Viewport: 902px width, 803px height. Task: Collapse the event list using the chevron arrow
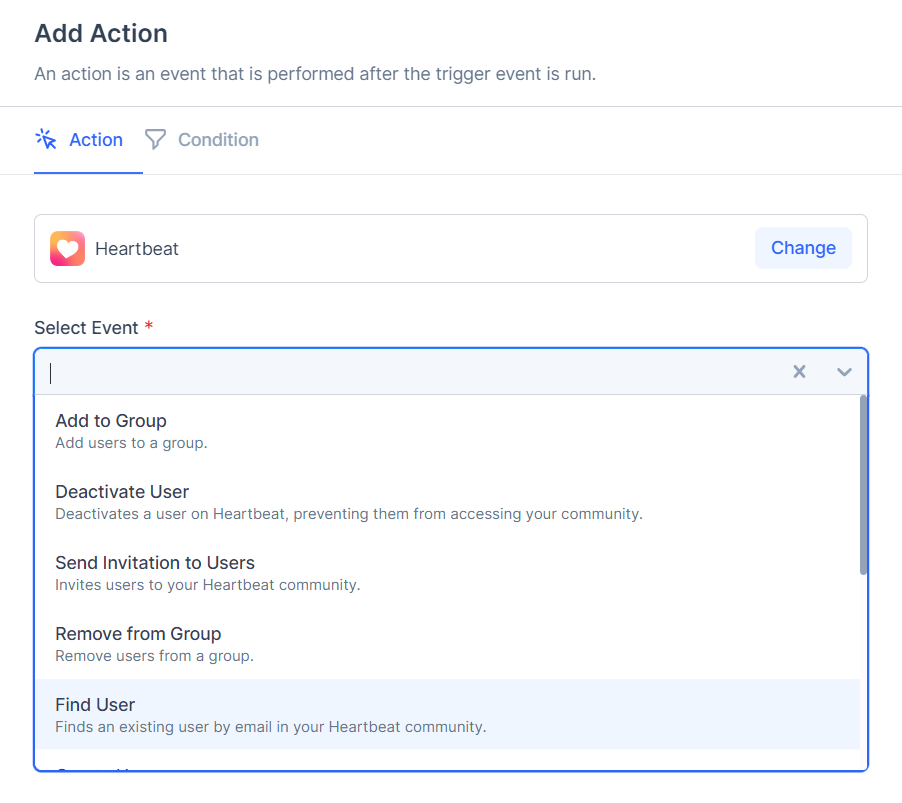pos(844,372)
